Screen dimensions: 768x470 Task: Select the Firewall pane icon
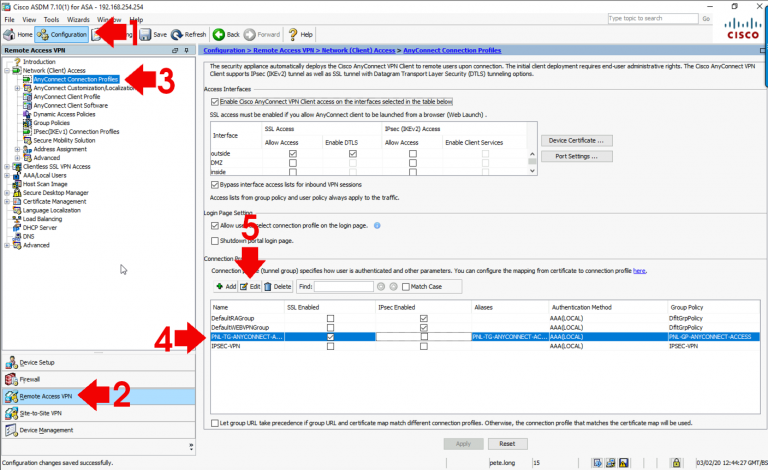click(x=11, y=379)
